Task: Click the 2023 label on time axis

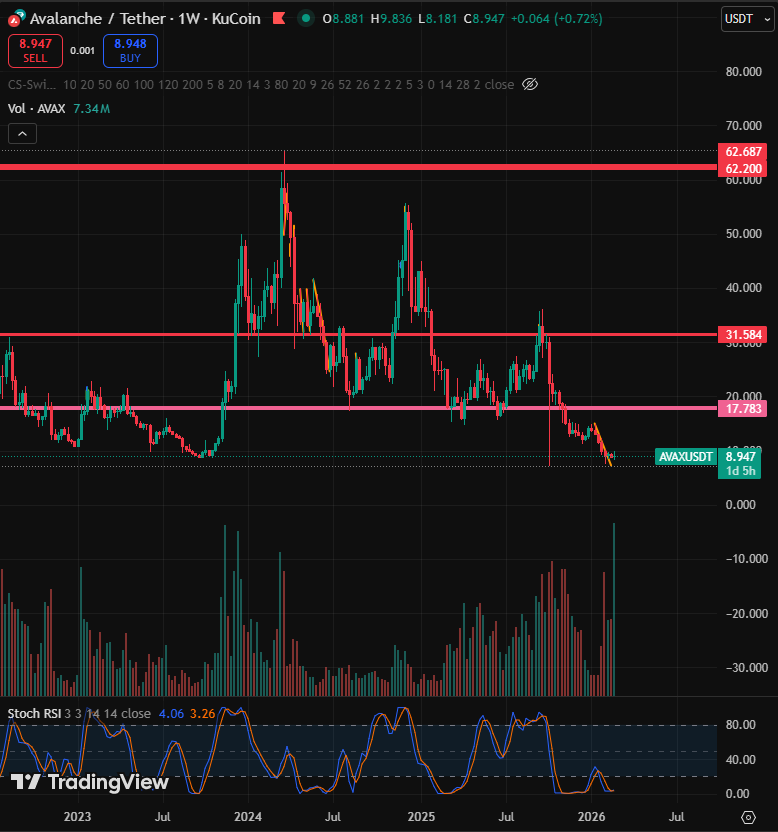Action: coord(77,817)
